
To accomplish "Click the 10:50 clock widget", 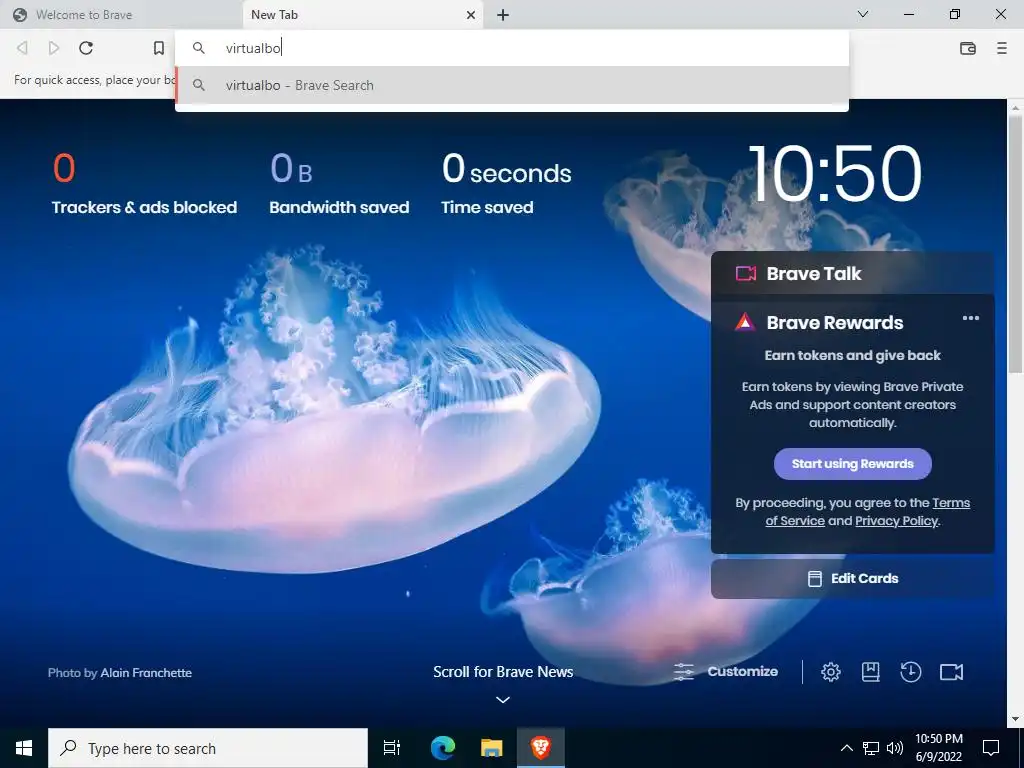I will 835,173.
